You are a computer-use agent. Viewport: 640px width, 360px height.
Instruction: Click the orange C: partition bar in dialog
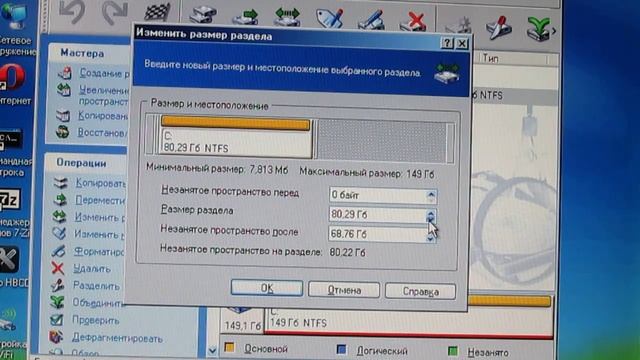coord(235,123)
